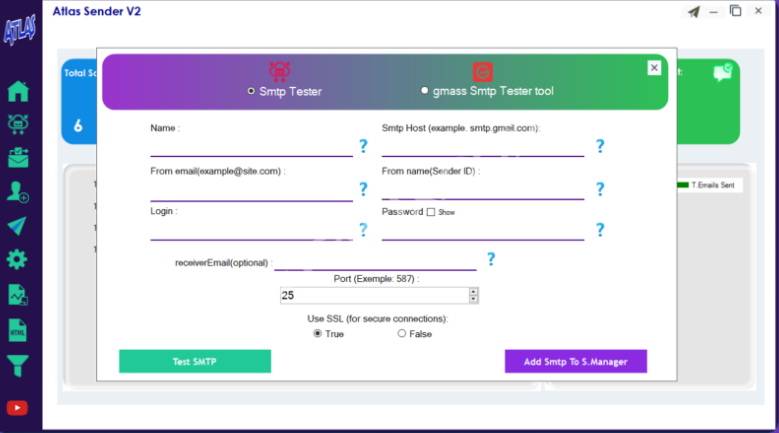The width and height of the screenshot is (779, 433).
Task: Click the help question mark beside Name
Action: click(363, 147)
